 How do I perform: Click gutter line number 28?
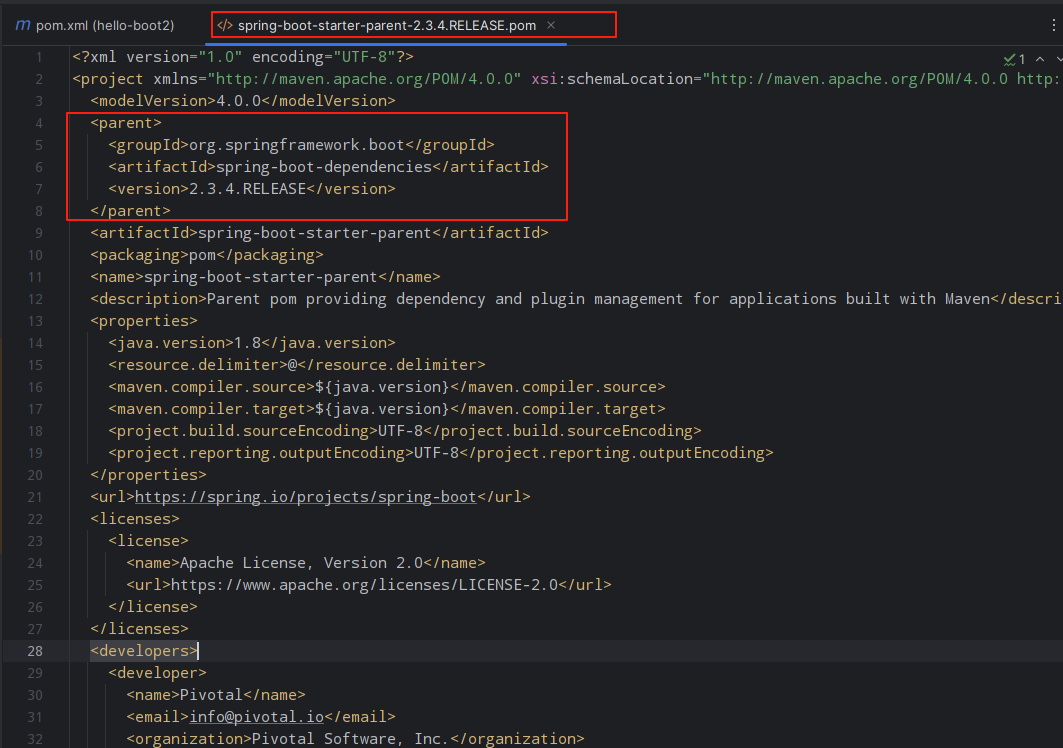coord(35,651)
